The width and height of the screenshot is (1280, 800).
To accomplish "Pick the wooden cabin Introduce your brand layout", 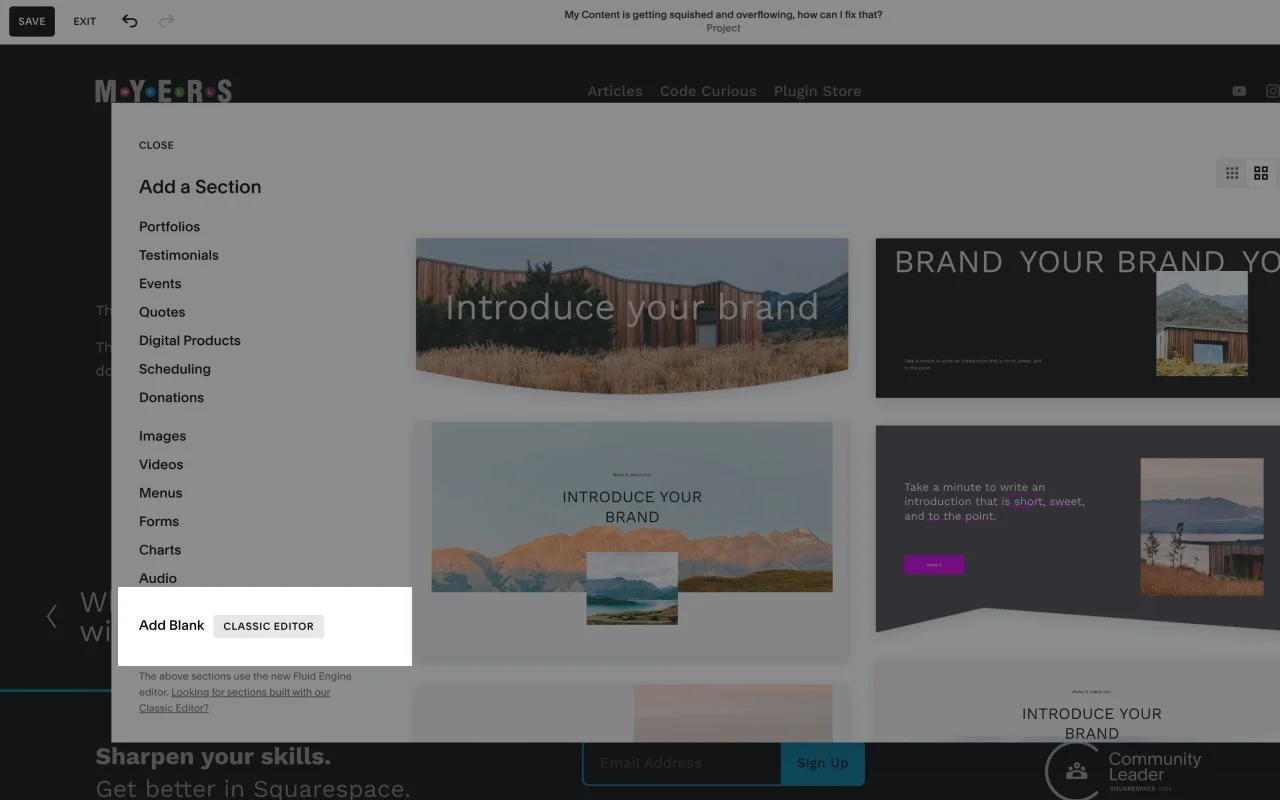I will point(632,316).
